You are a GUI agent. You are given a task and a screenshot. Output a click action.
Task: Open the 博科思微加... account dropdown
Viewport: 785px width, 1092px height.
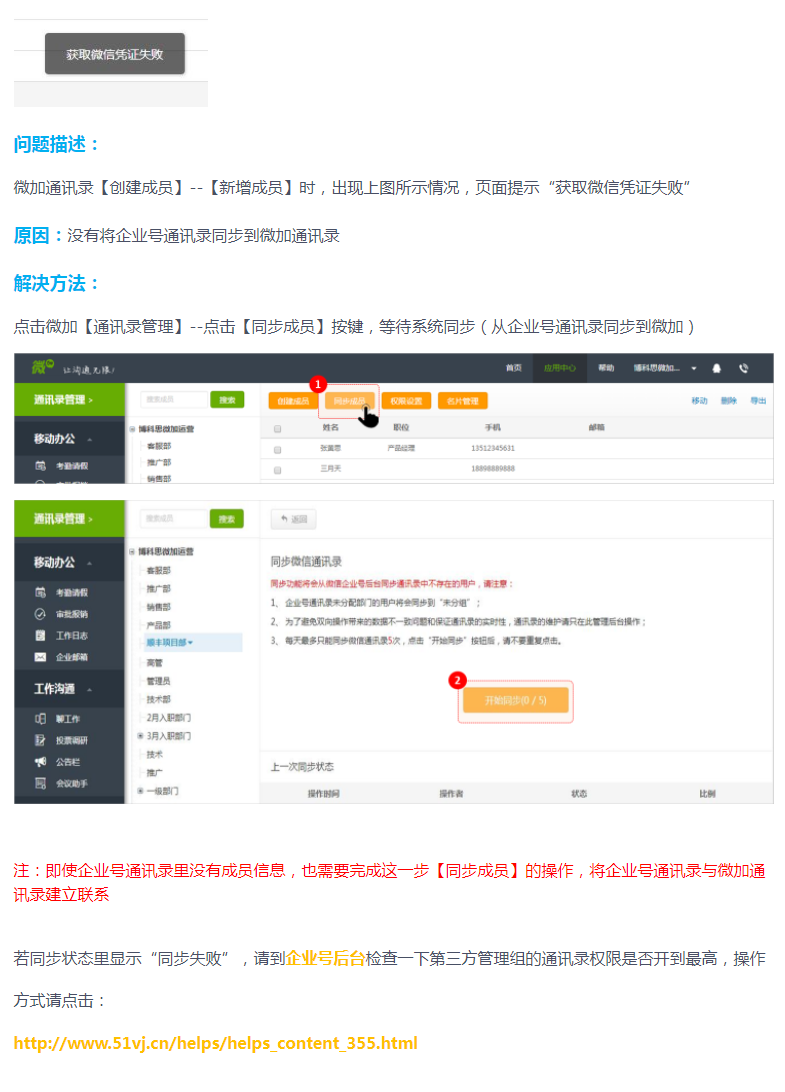(x=664, y=368)
